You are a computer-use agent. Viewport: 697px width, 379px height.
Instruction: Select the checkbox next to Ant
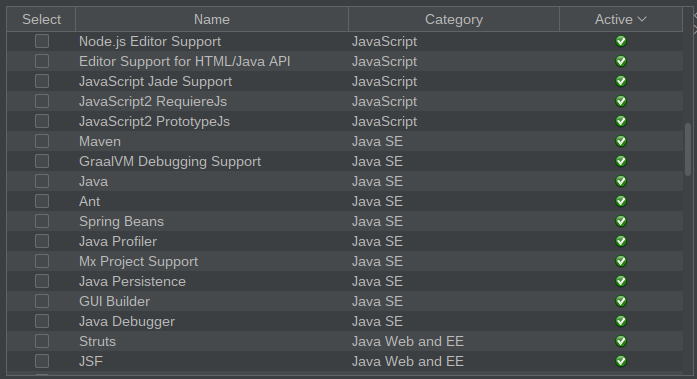[42, 201]
